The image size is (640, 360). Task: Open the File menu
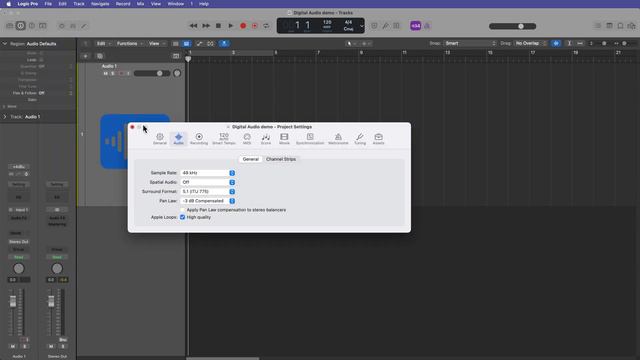[x=48, y=4]
